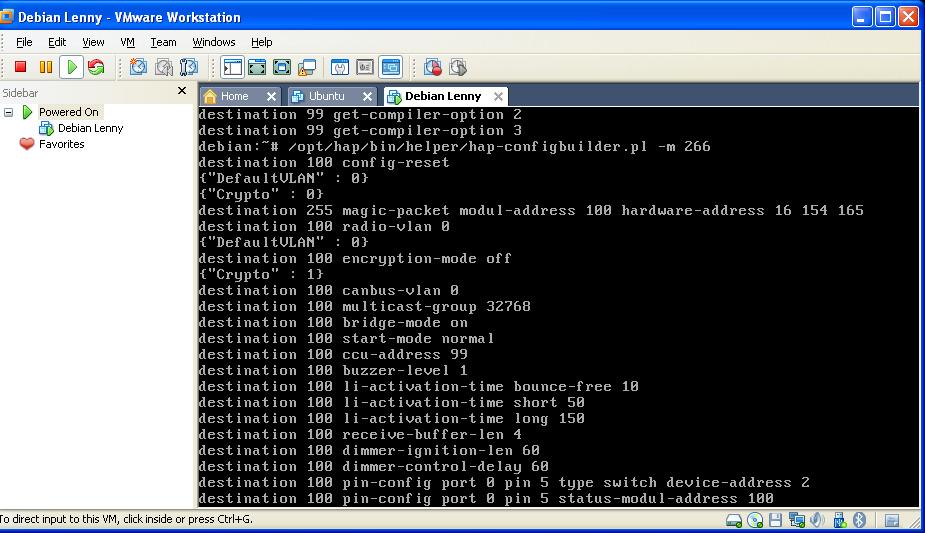Screen dimensions: 925x533
Task: Click the hard disk status icon
Action: pos(734,520)
